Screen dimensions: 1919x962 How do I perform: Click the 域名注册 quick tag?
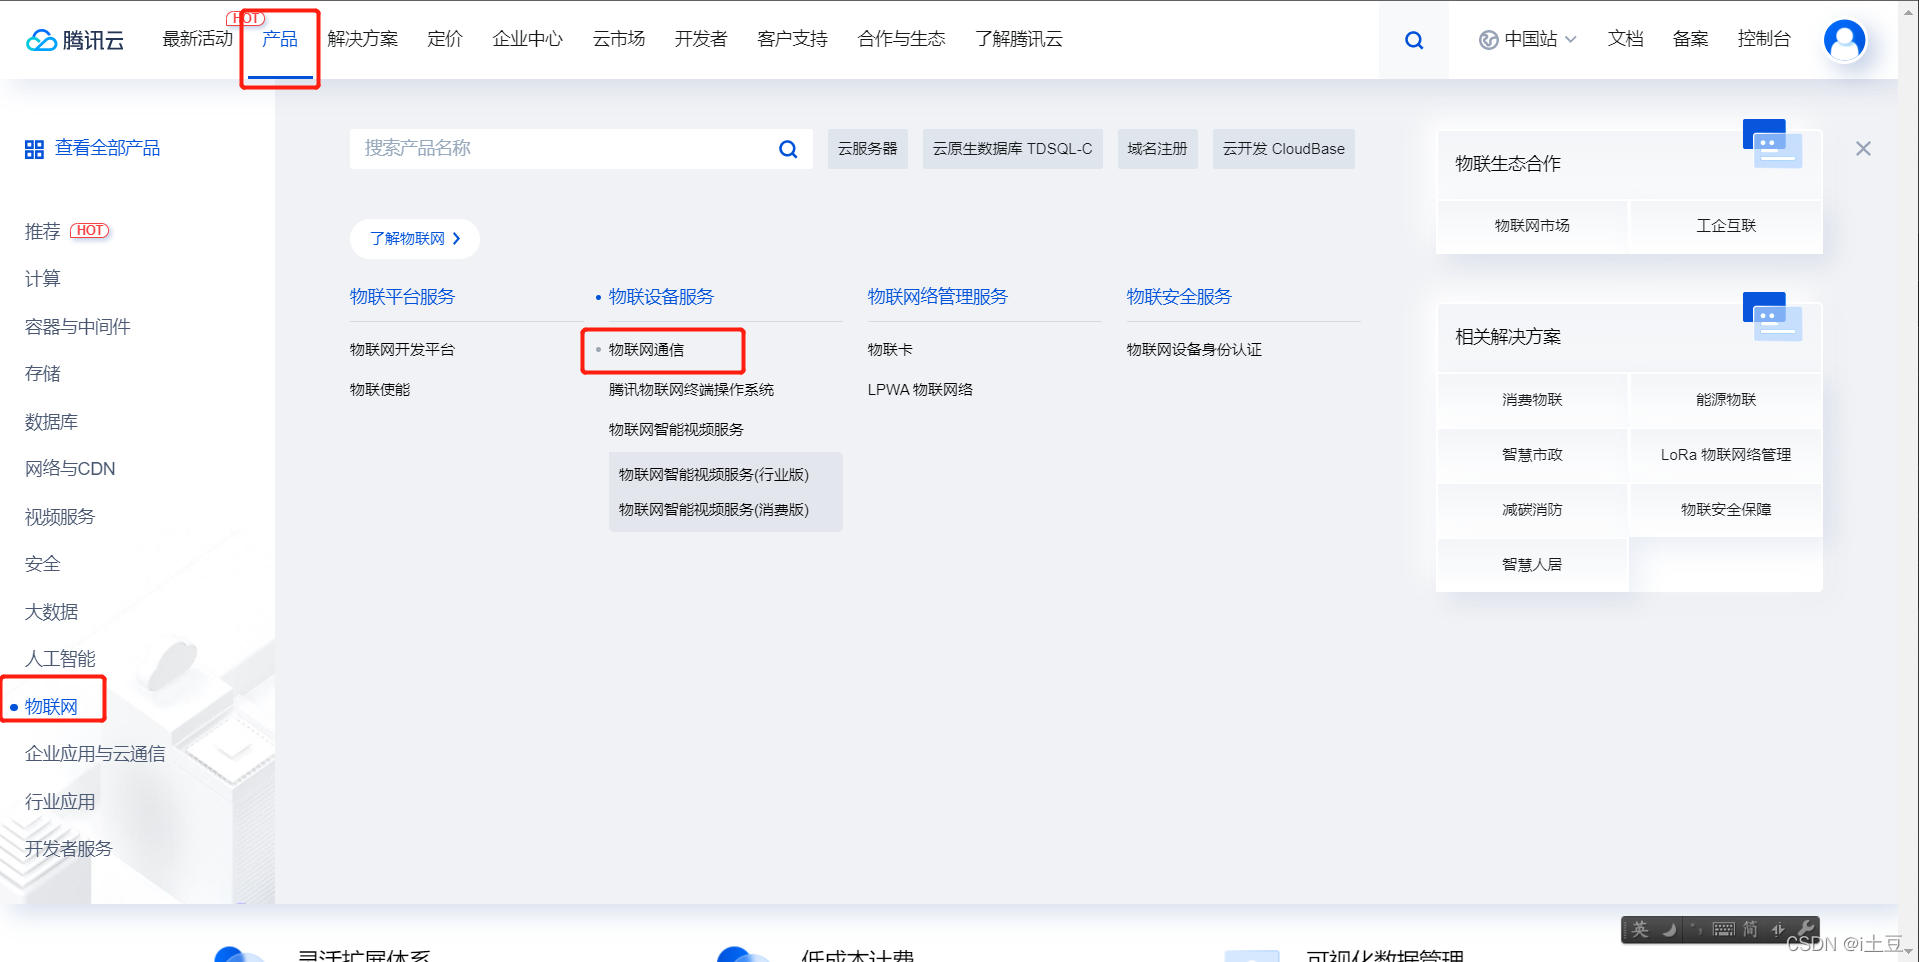click(x=1157, y=149)
